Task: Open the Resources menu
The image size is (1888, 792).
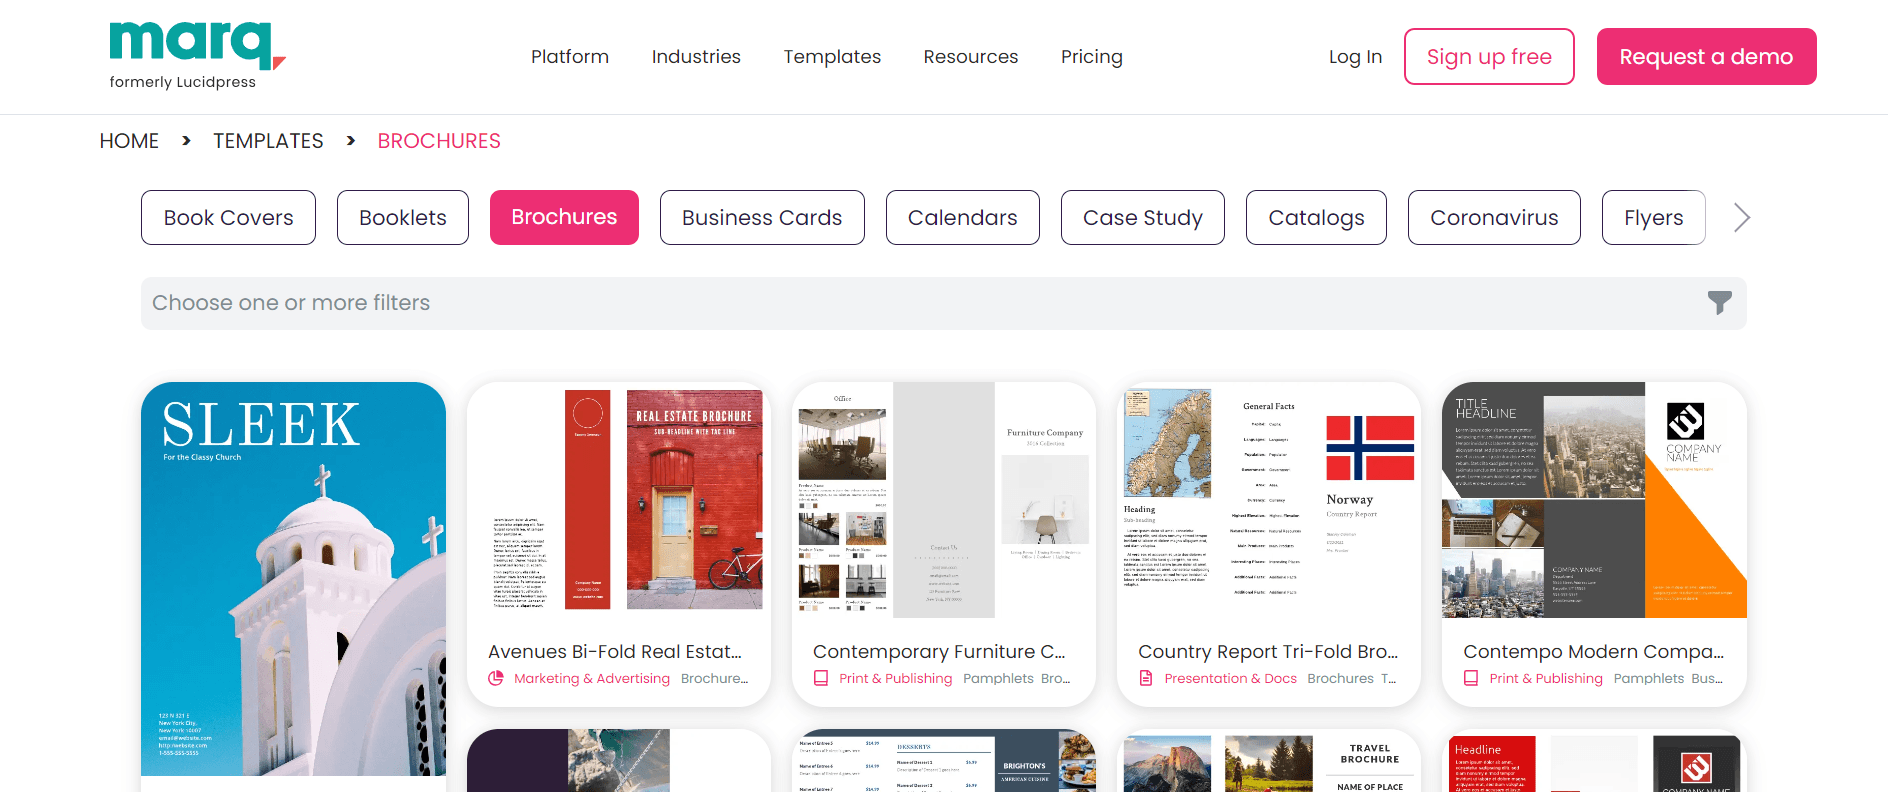Action: pyautogui.click(x=971, y=57)
